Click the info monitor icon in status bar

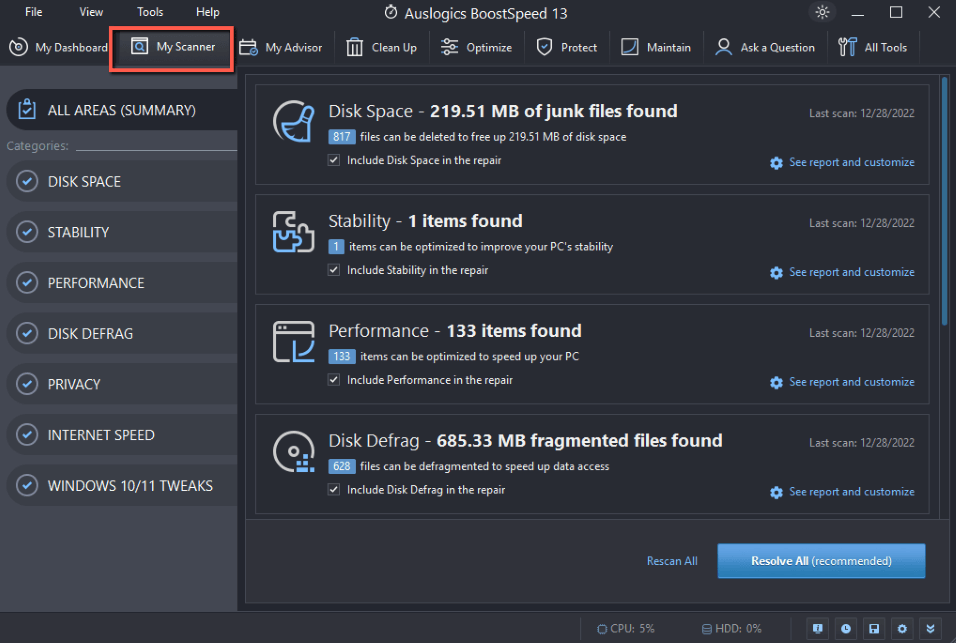pos(818,628)
